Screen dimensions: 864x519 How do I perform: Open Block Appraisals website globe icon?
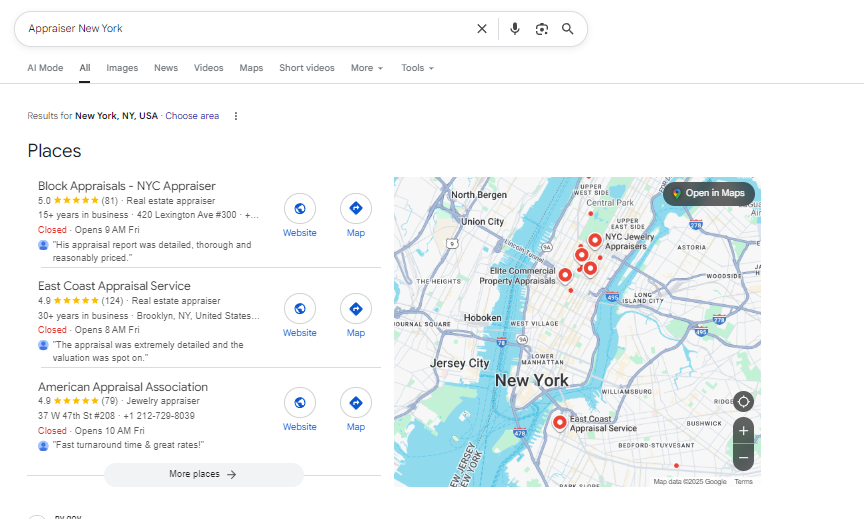(x=299, y=209)
